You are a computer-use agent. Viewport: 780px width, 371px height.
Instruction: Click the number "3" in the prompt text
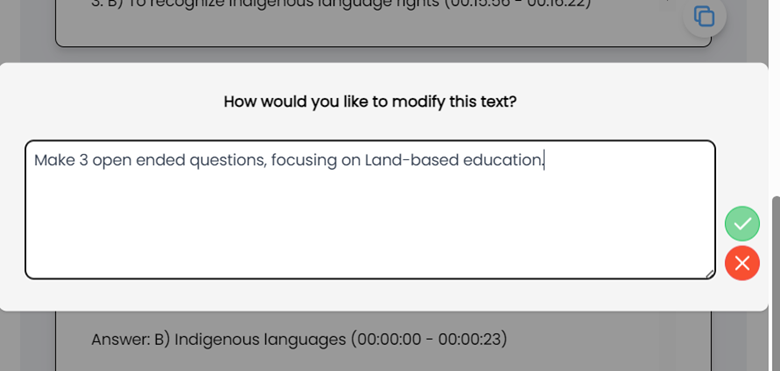point(84,160)
